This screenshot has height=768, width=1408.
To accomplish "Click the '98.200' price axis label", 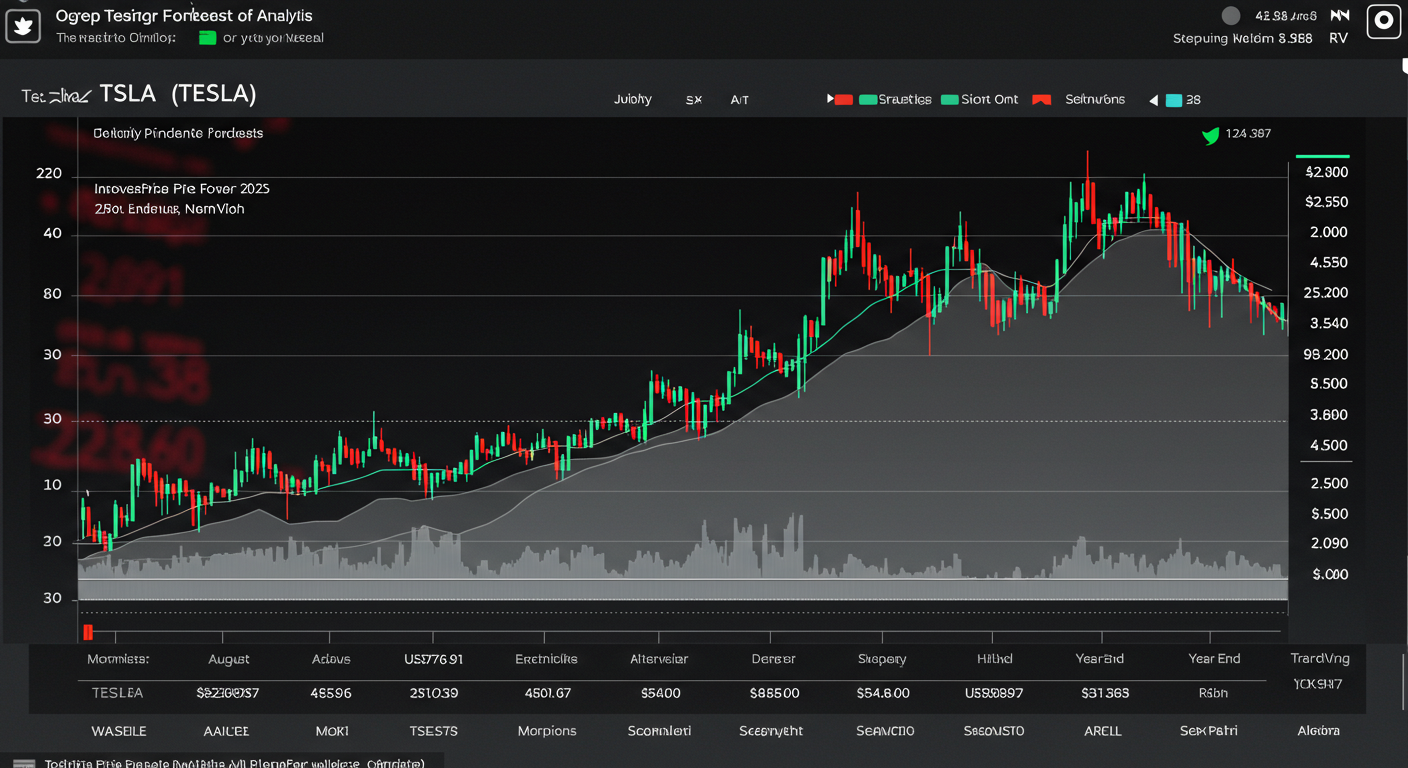I will click(x=1326, y=354).
